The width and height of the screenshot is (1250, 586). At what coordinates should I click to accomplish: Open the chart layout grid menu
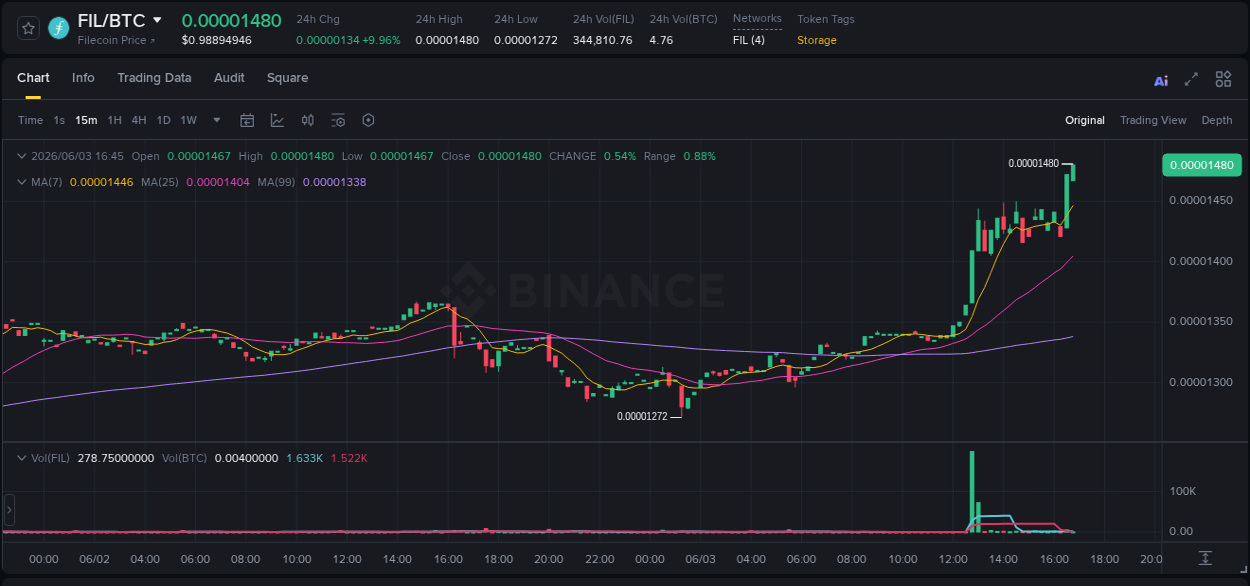[x=1223, y=79]
